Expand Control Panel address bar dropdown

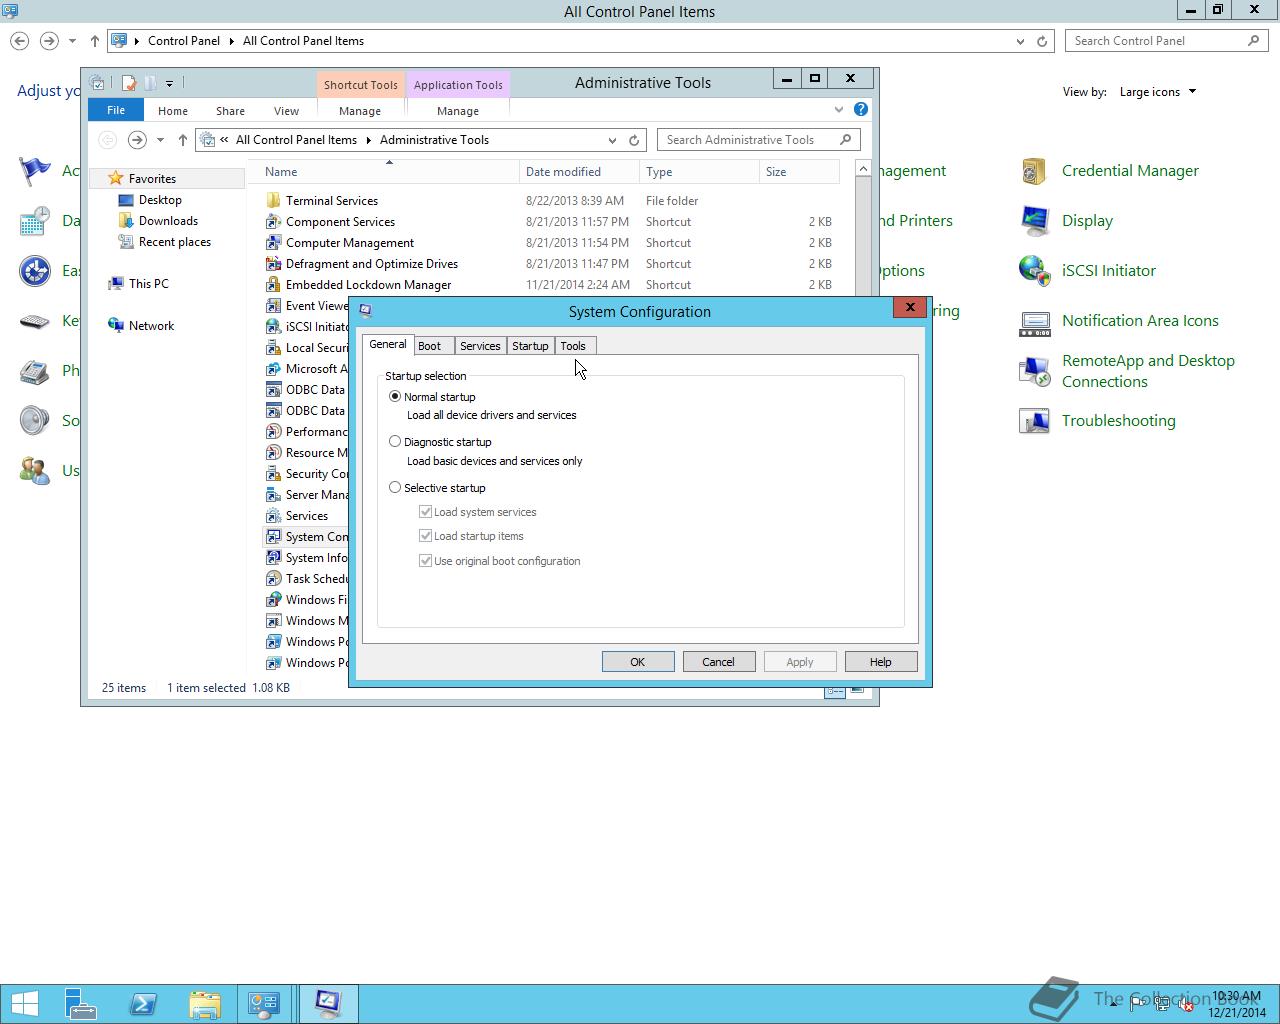point(1020,41)
